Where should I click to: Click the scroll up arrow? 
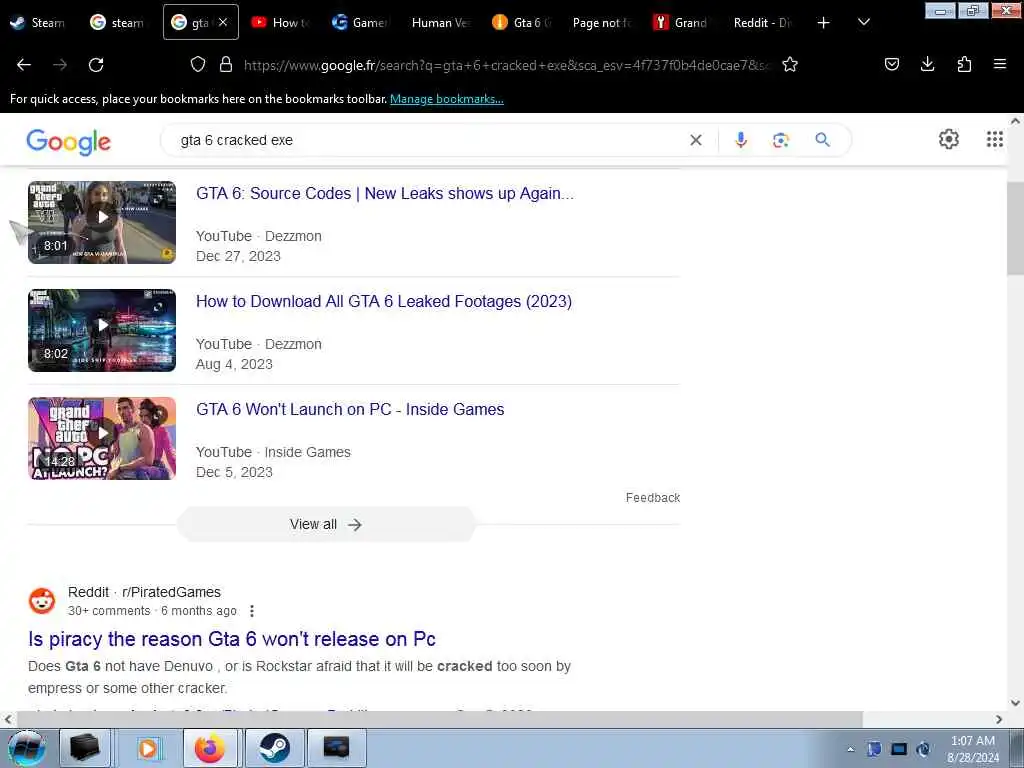(x=1015, y=121)
